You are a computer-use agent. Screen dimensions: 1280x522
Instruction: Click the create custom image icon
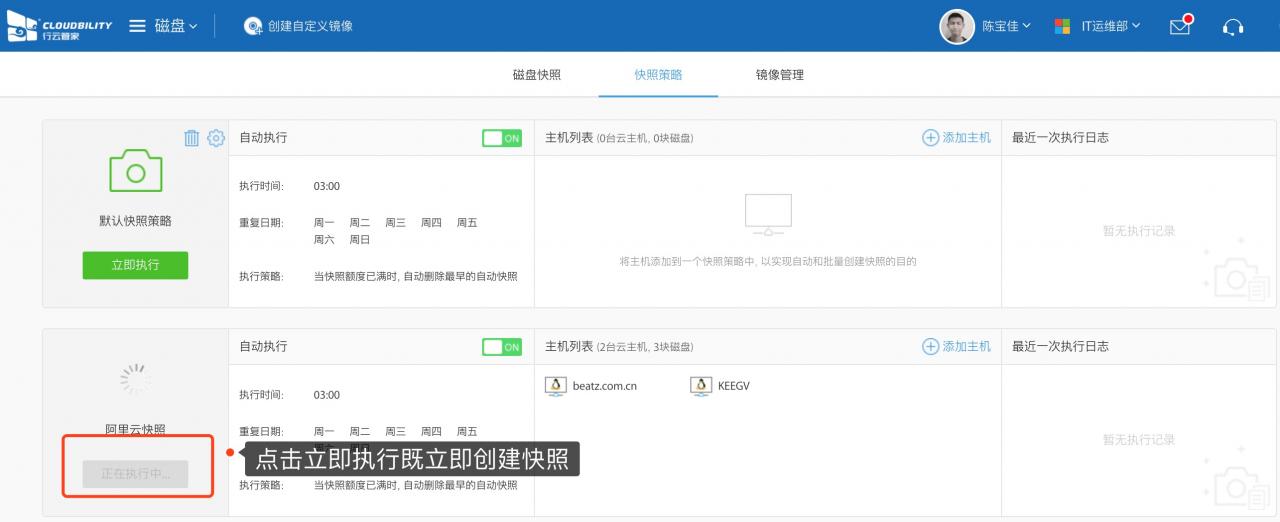tap(253, 26)
